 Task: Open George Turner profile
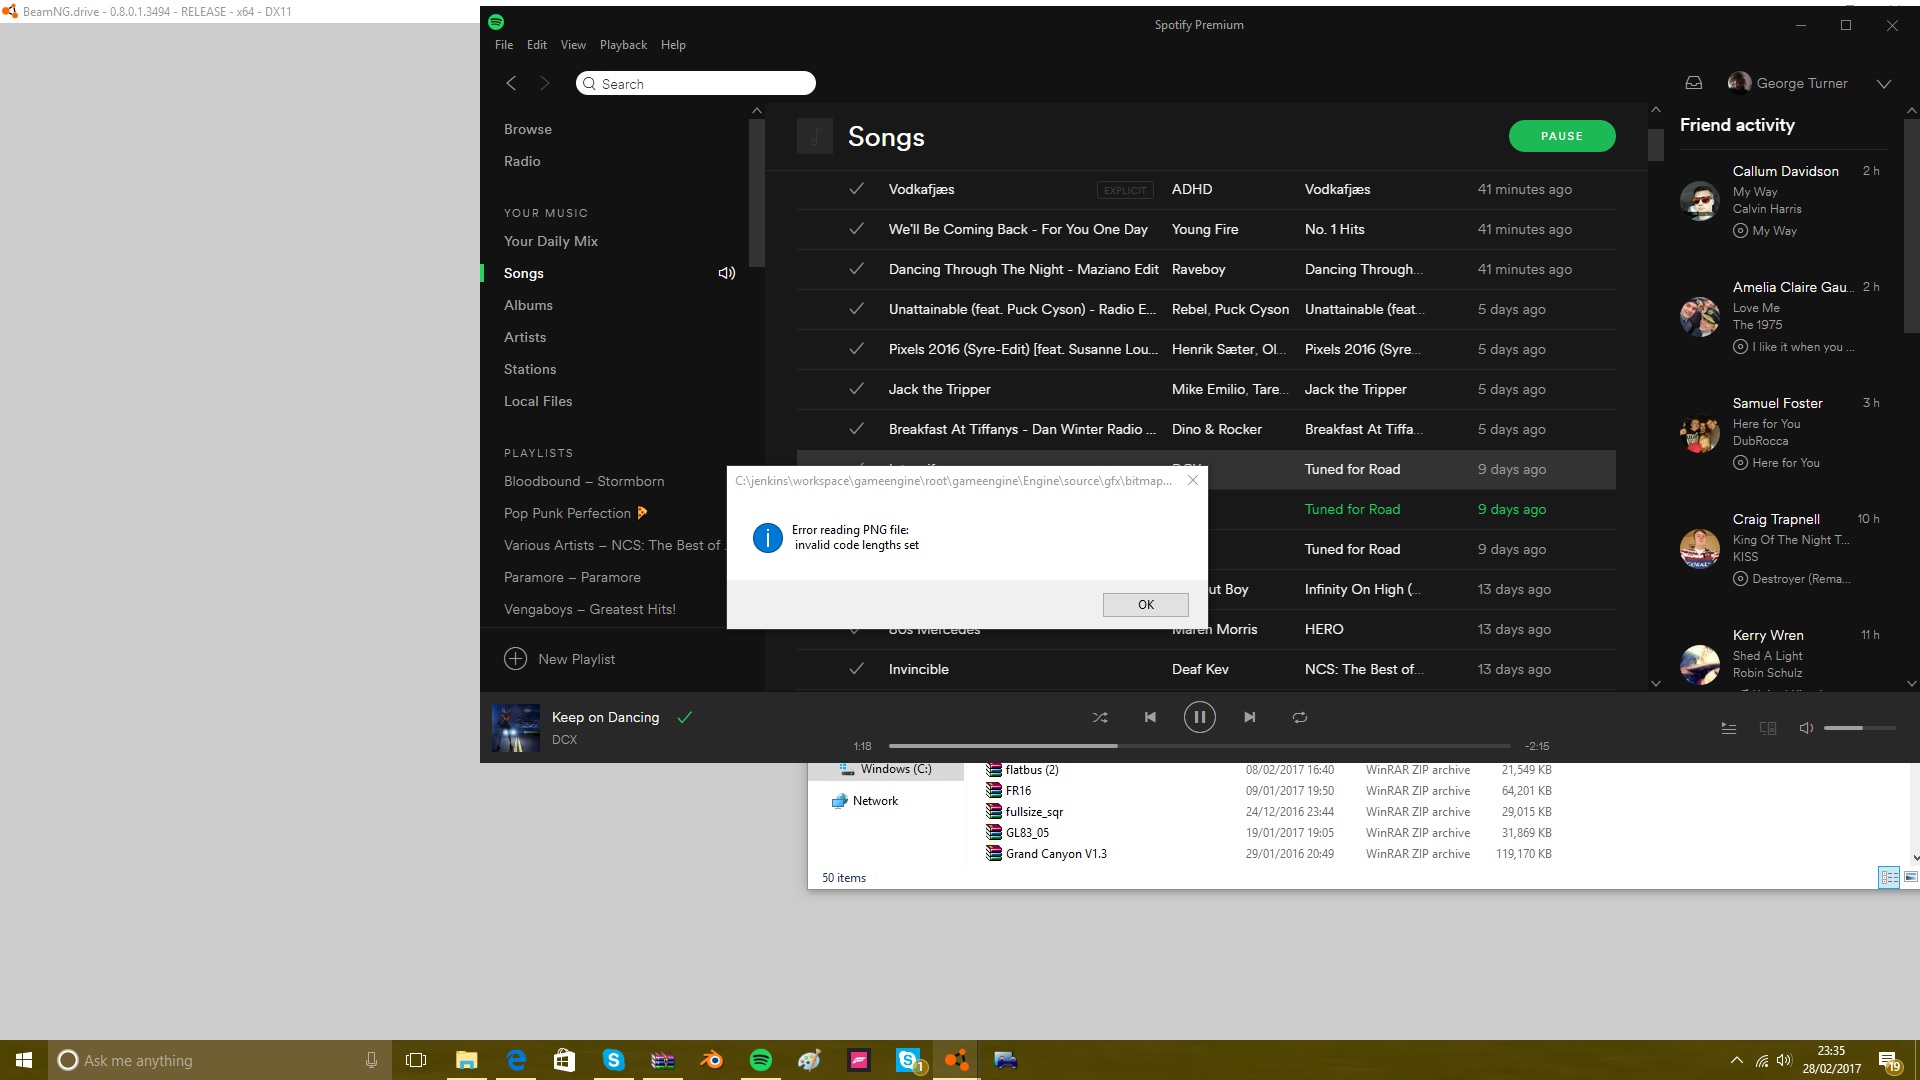pyautogui.click(x=1788, y=83)
